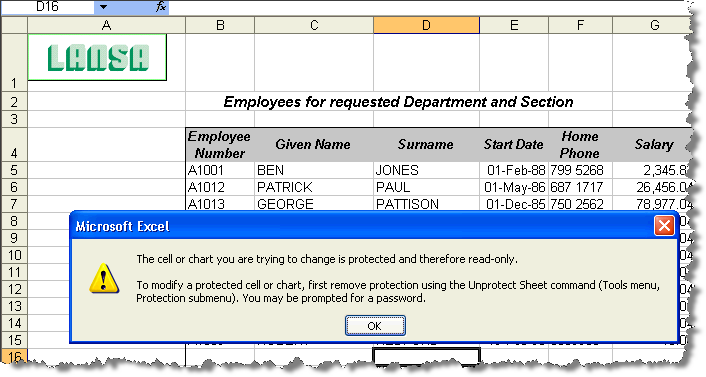Select row 1 header

coord(14,63)
